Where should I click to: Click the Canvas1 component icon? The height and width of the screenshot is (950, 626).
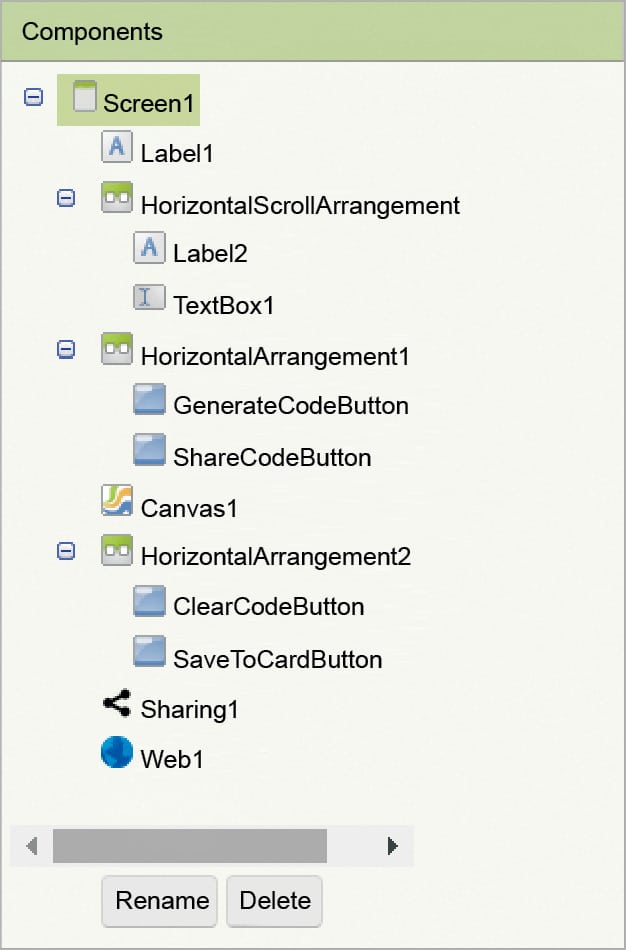click(x=117, y=500)
